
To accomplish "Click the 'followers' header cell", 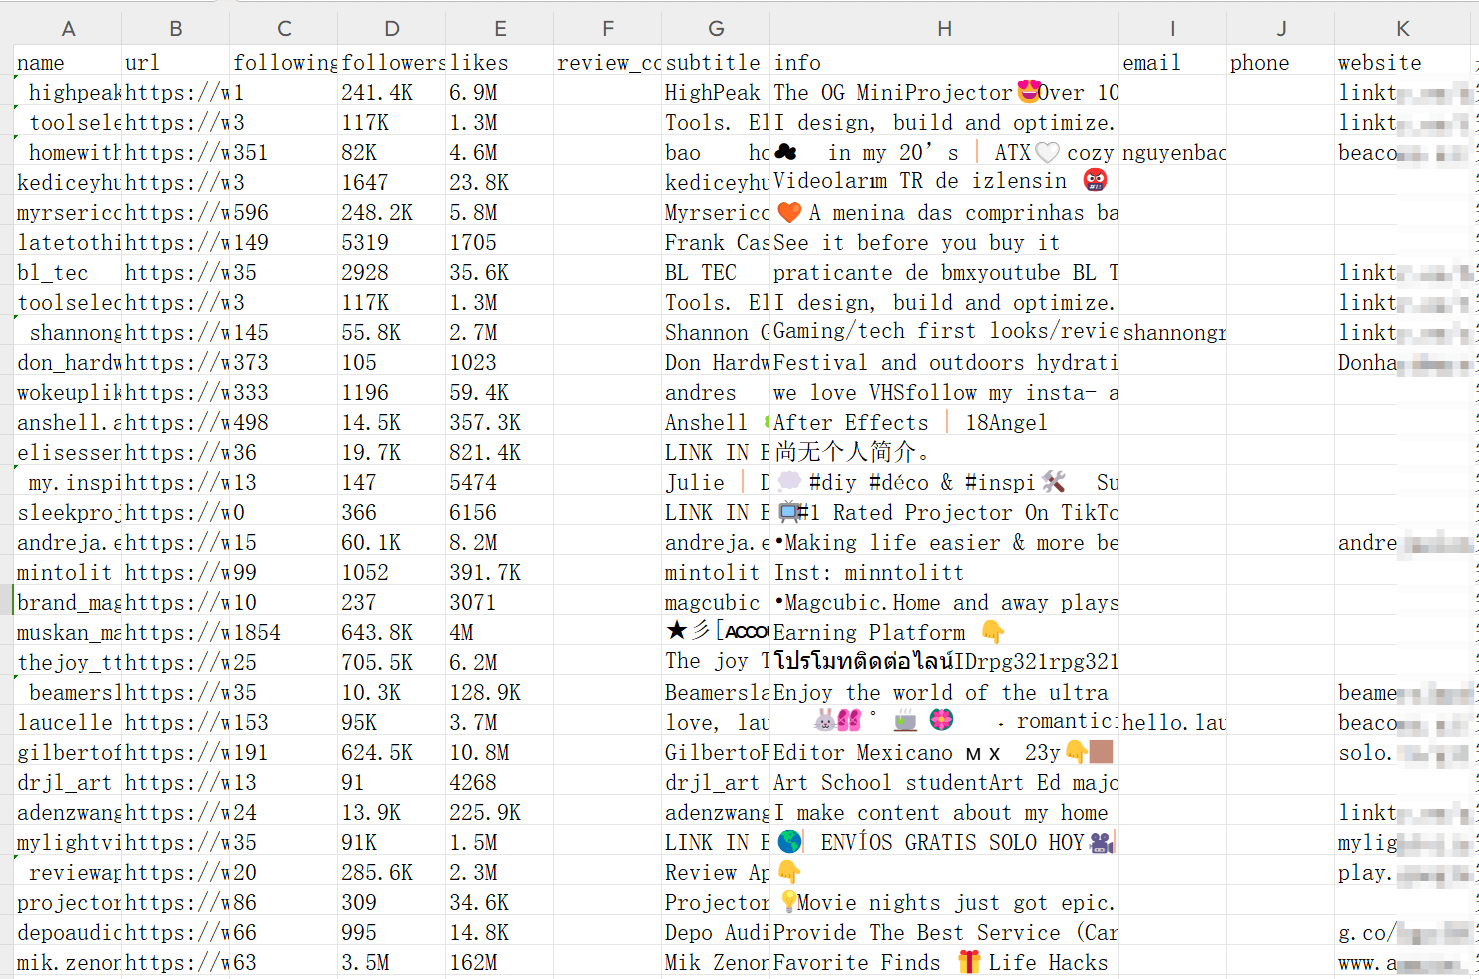I will click(x=392, y=62).
